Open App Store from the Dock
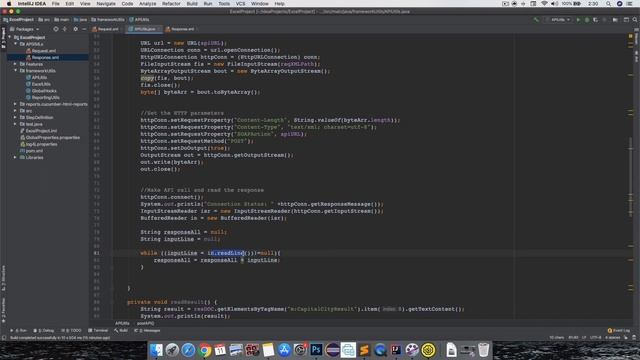 [284, 350]
